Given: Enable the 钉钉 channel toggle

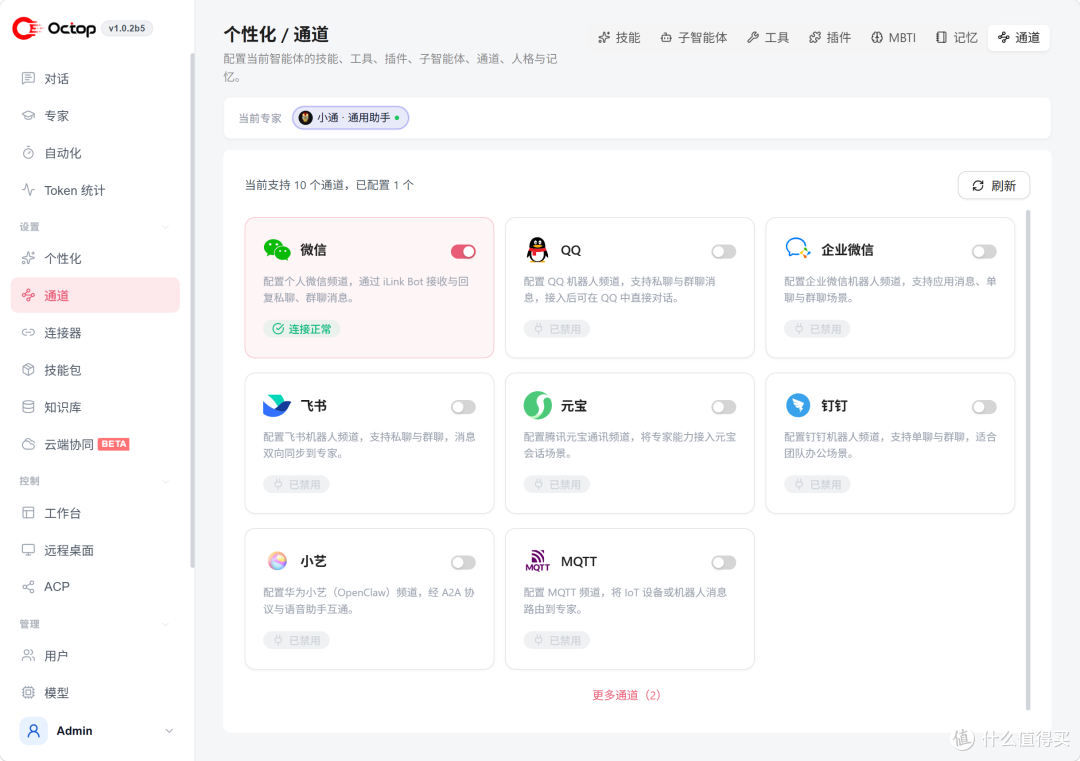Looking at the screenshot, I should point(984,407).
